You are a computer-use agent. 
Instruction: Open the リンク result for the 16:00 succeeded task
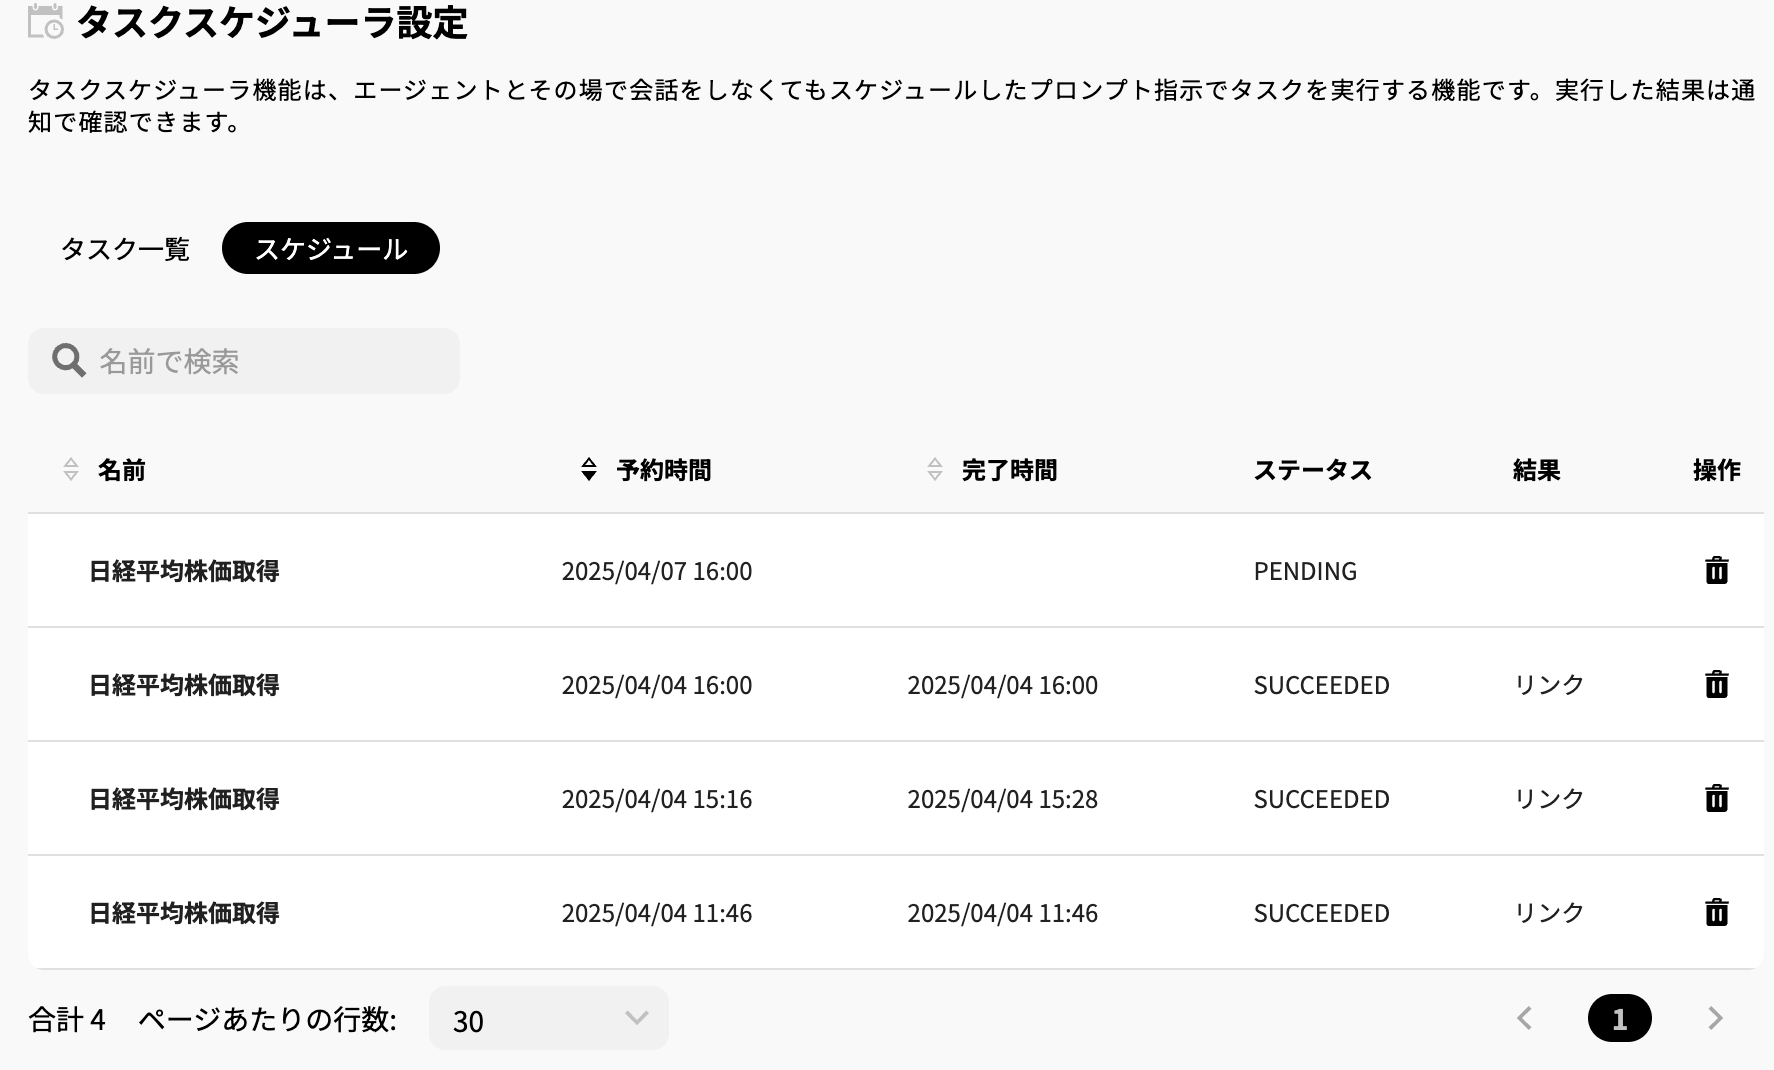[x=1547, y=685]
